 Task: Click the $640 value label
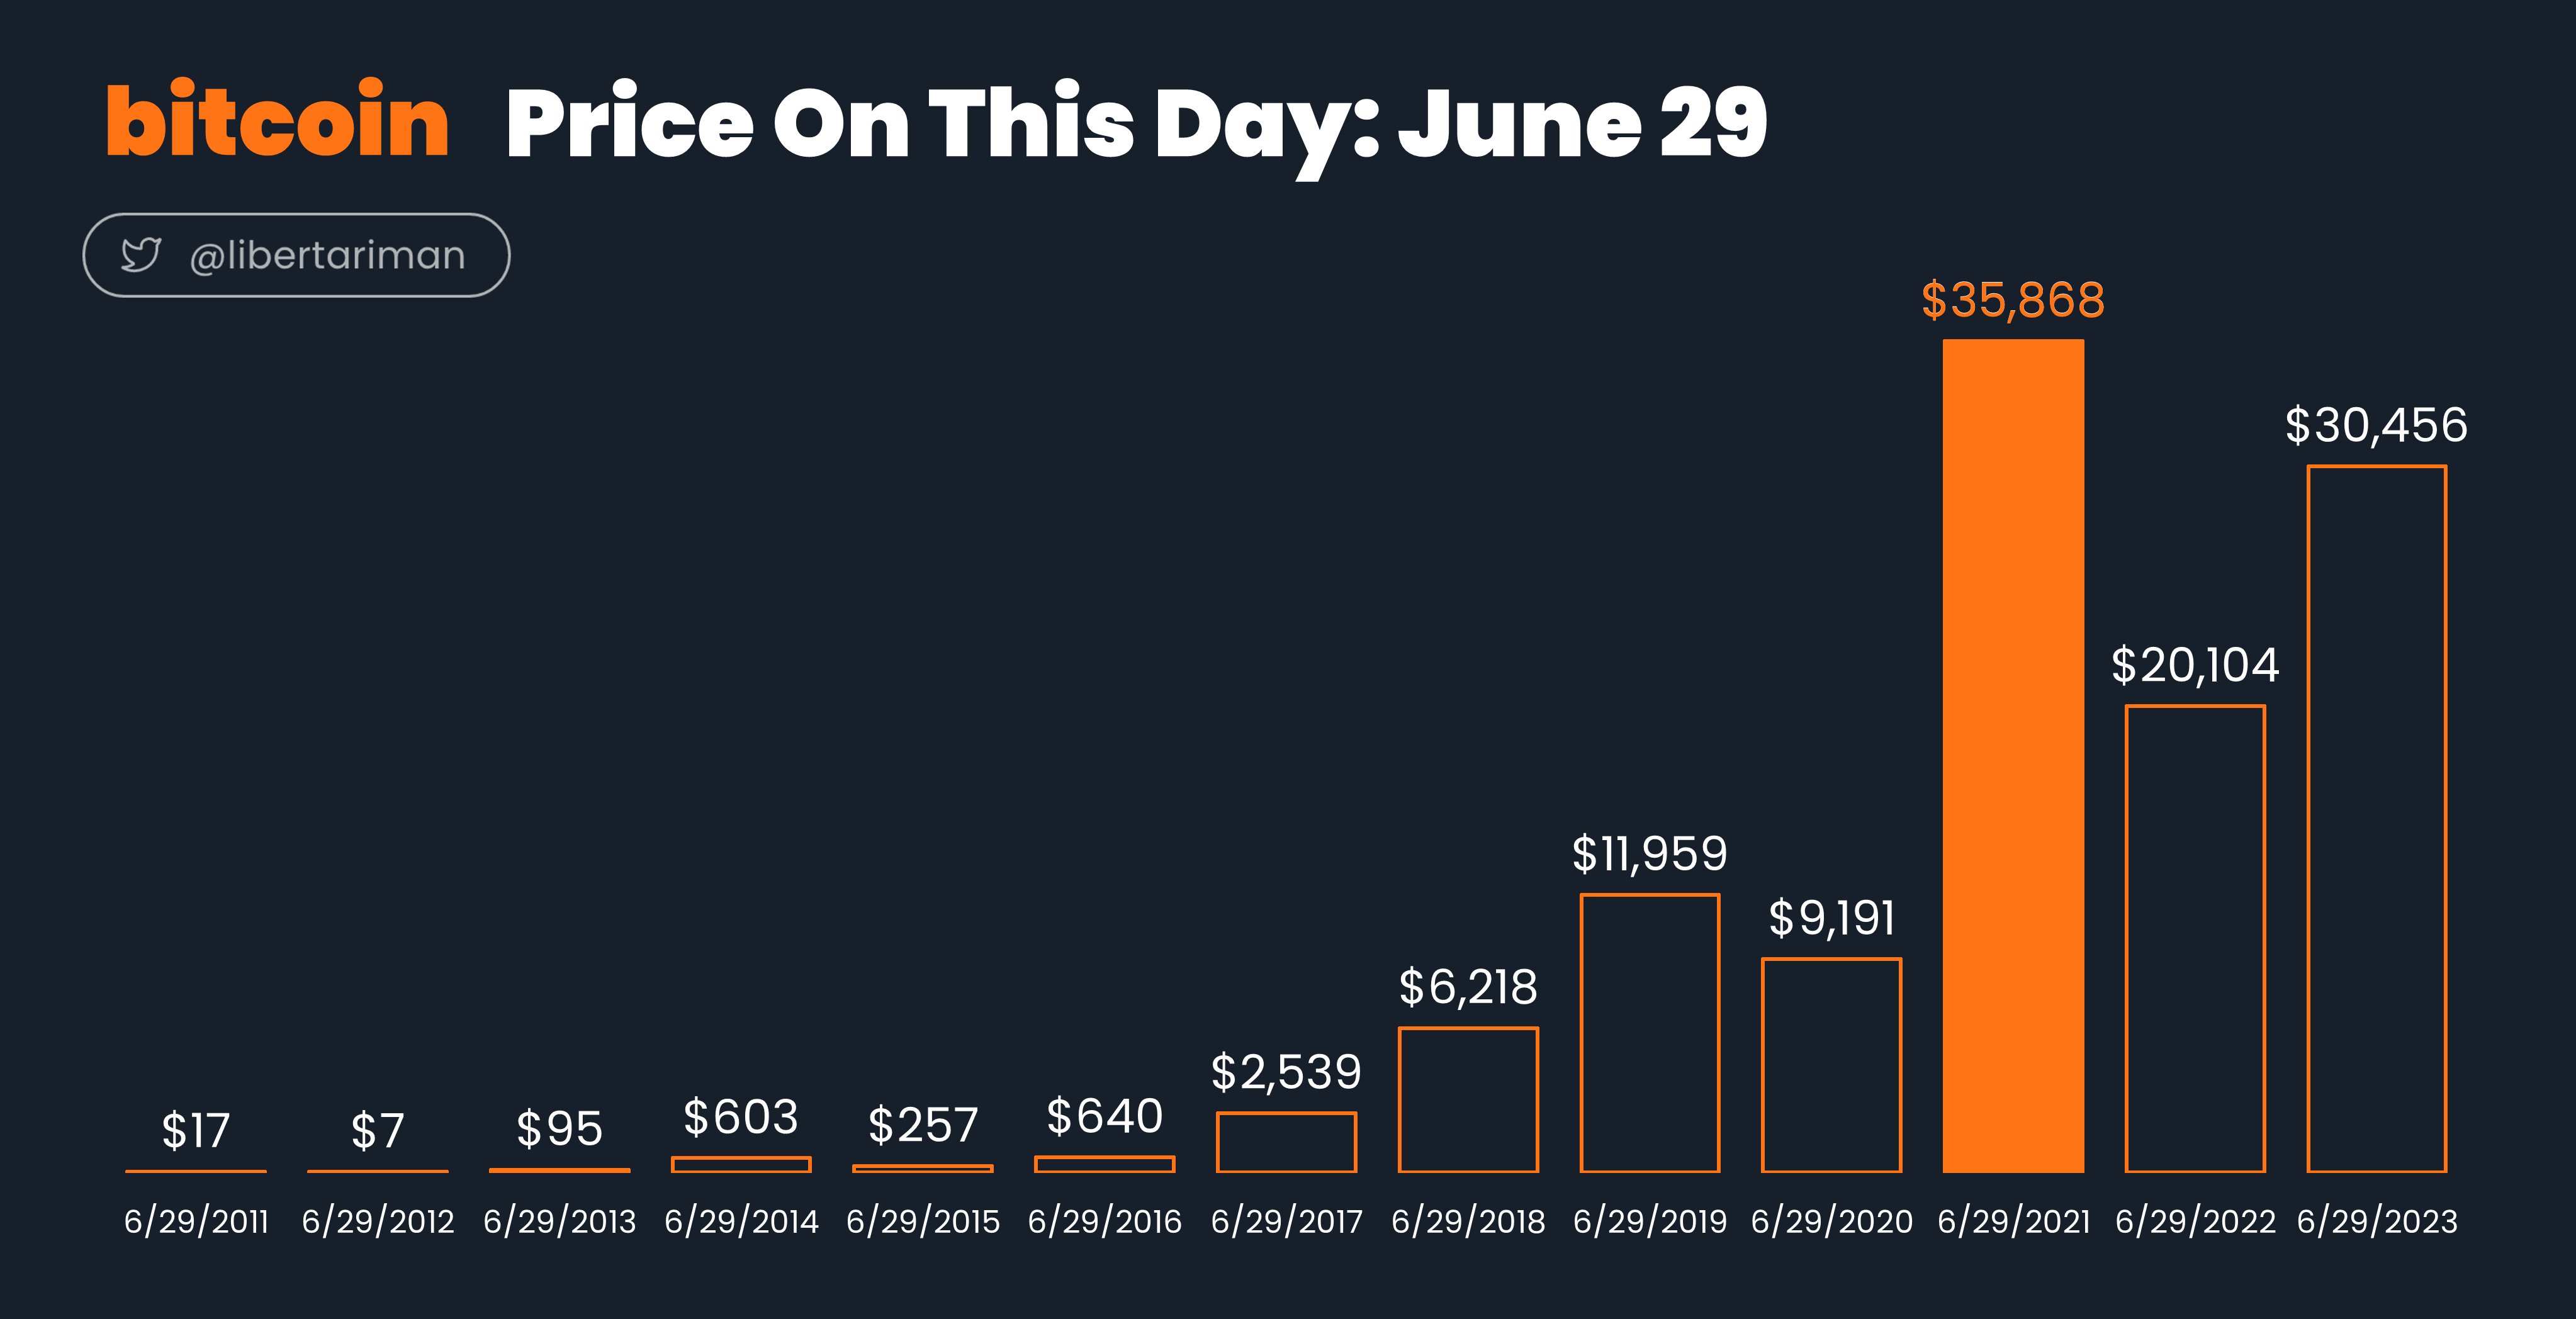point(1105,1116)
